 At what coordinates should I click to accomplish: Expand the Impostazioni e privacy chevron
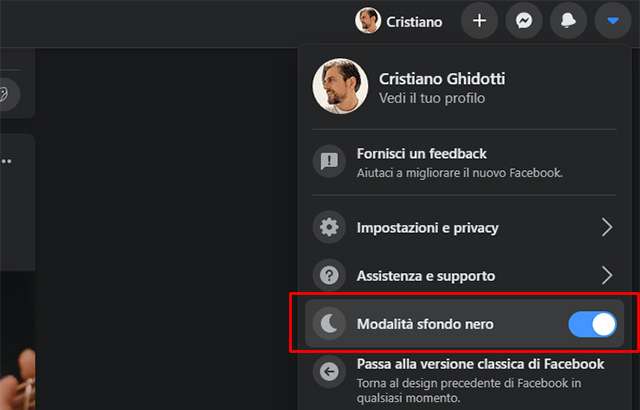tap(606, 227)
